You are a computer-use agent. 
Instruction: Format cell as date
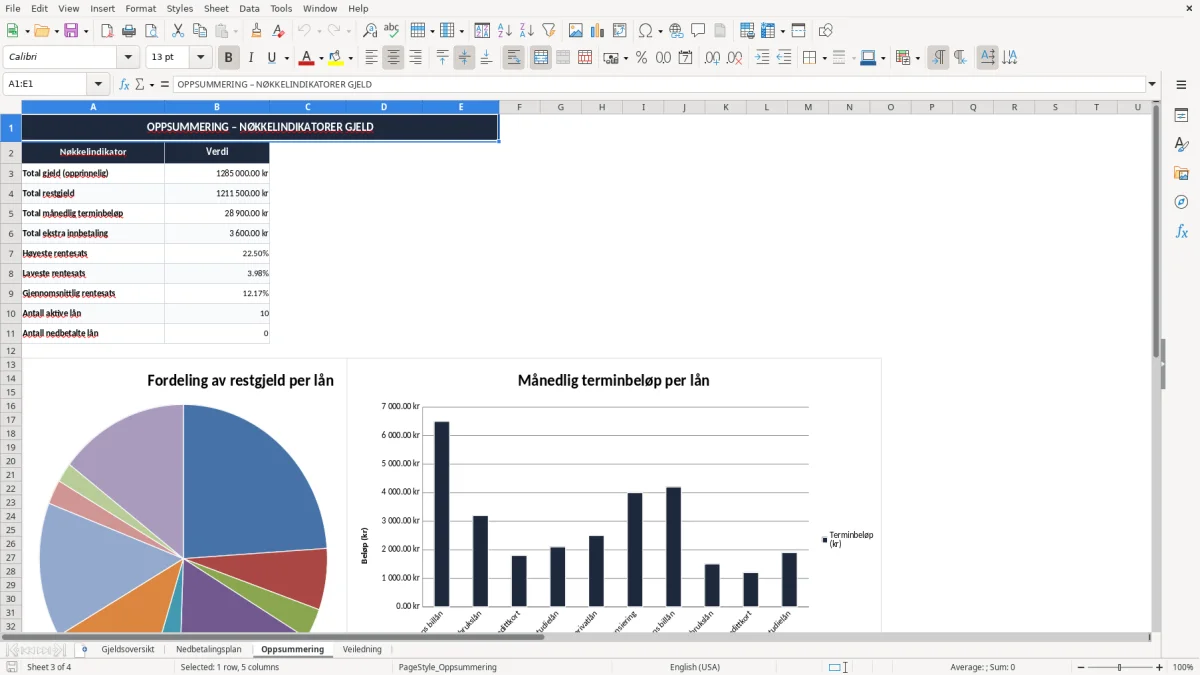coord(686,58)
